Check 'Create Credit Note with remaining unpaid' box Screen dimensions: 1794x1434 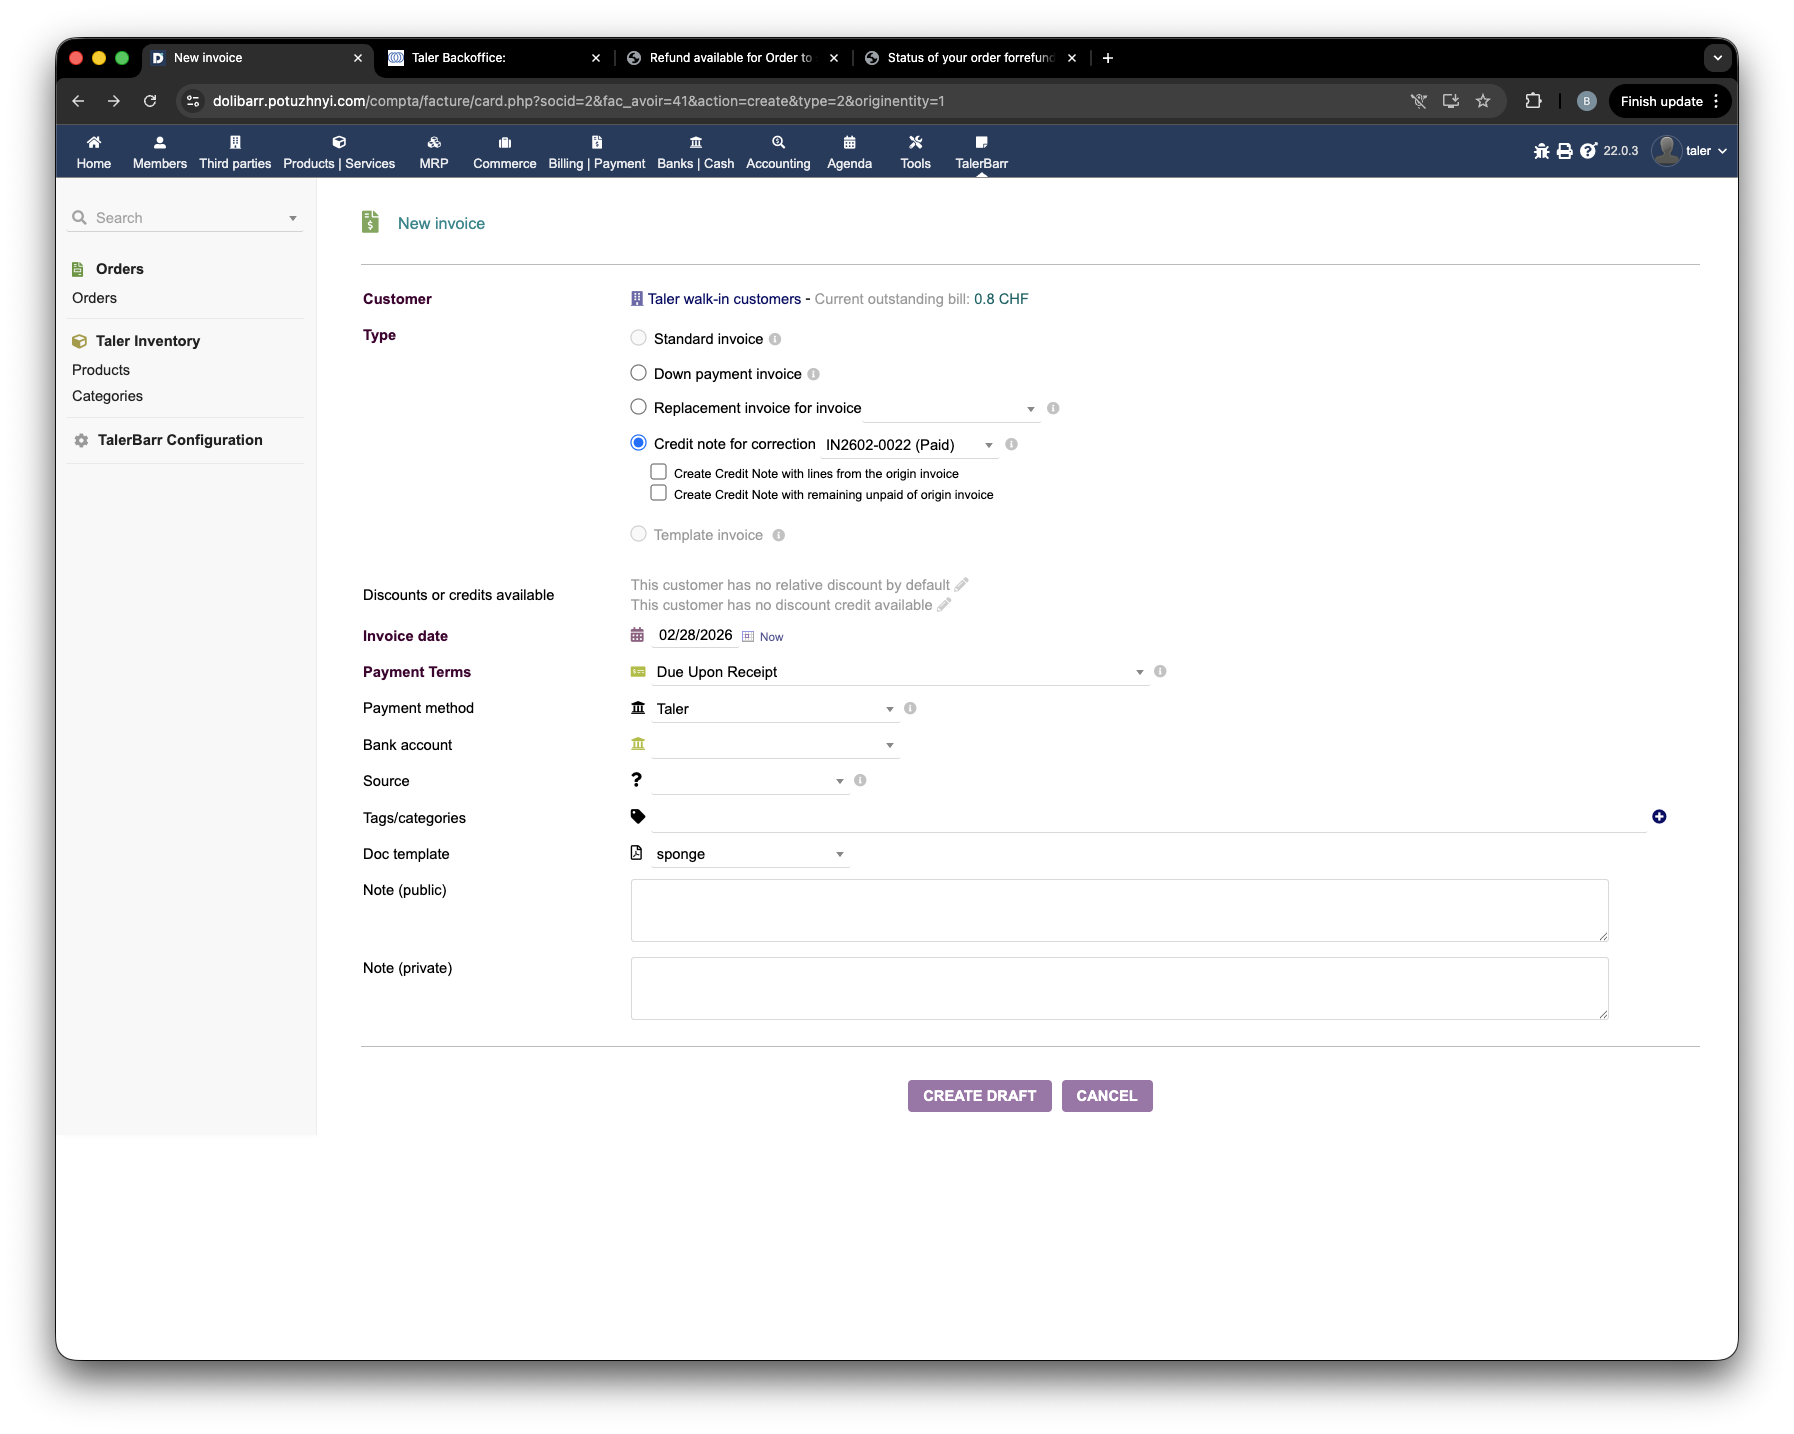coord(659,493)
